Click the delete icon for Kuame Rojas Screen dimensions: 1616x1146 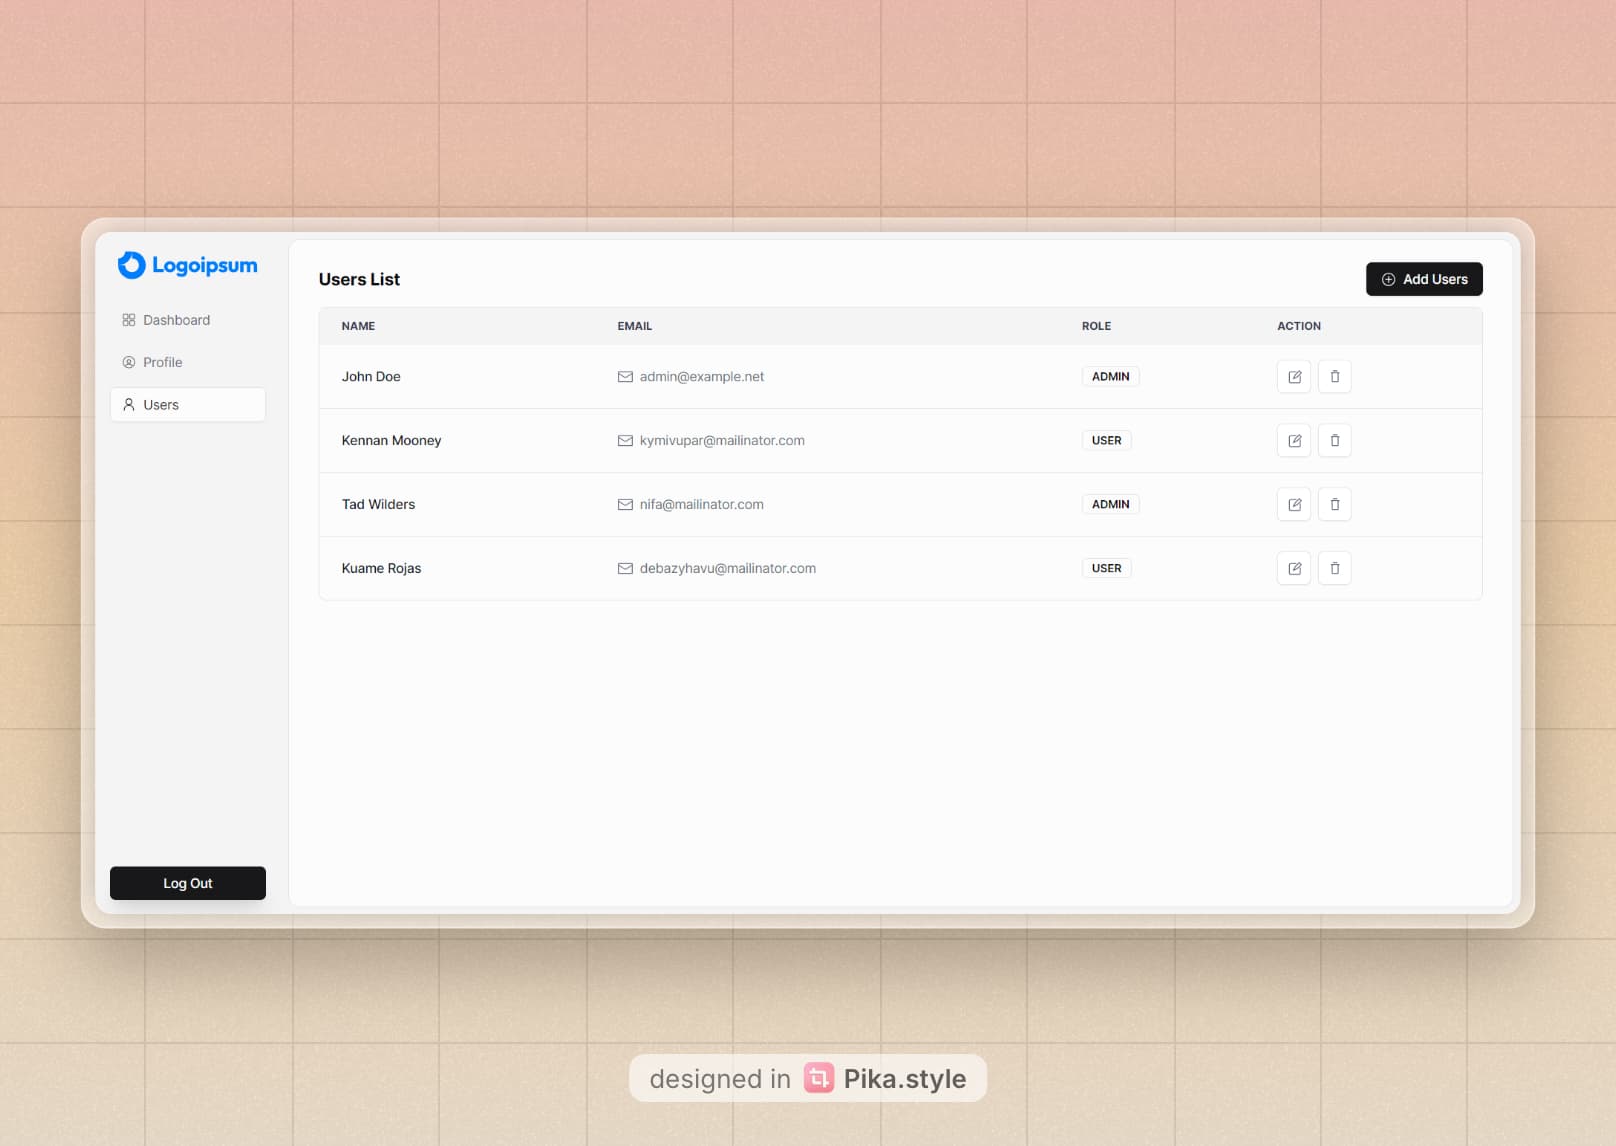pos(1335,568)
